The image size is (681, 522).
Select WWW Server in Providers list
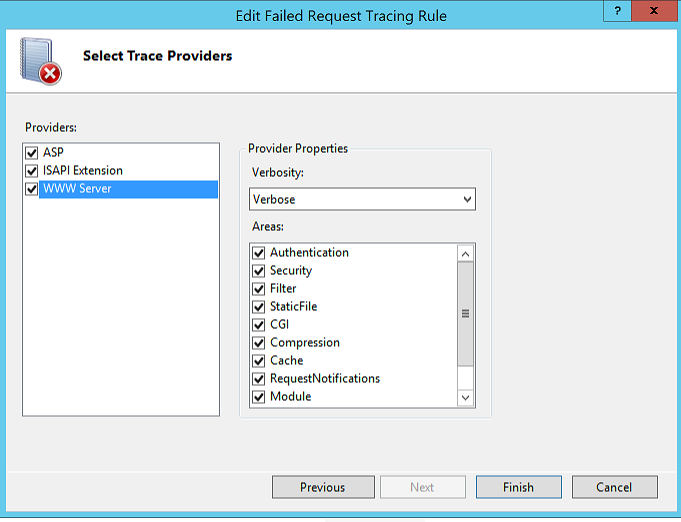tap(127, 189)
